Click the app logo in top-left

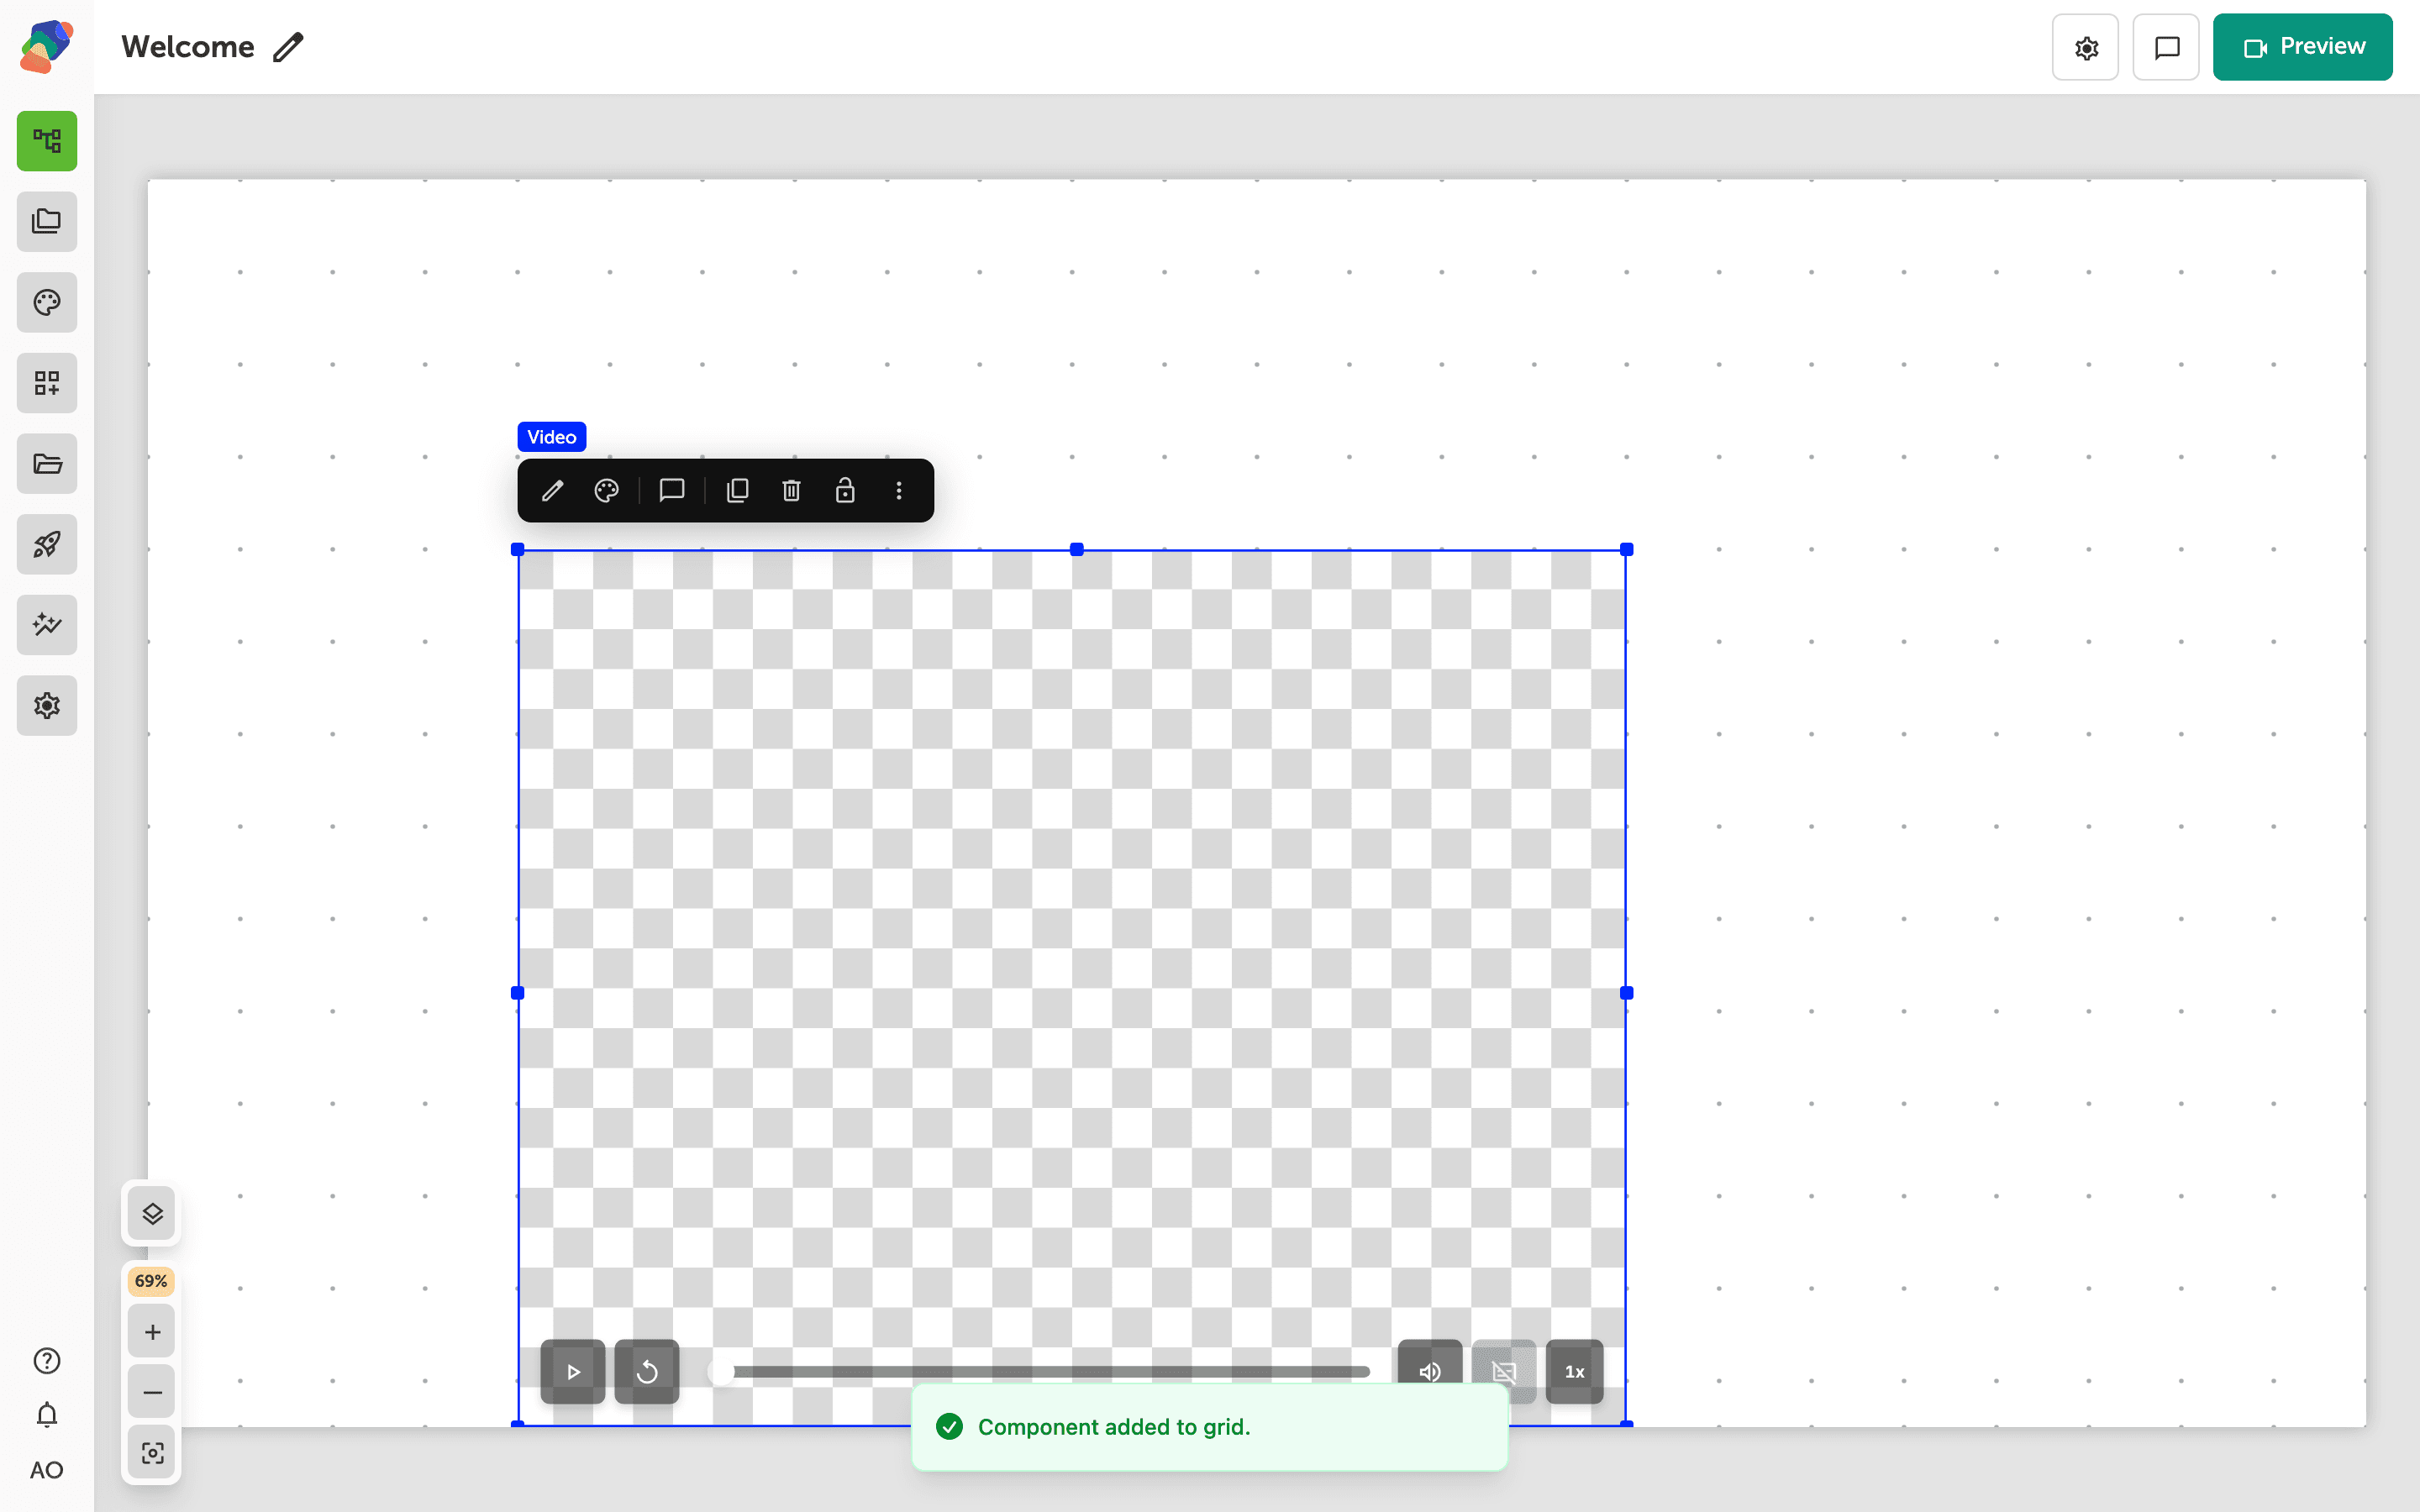coord(47,46)
